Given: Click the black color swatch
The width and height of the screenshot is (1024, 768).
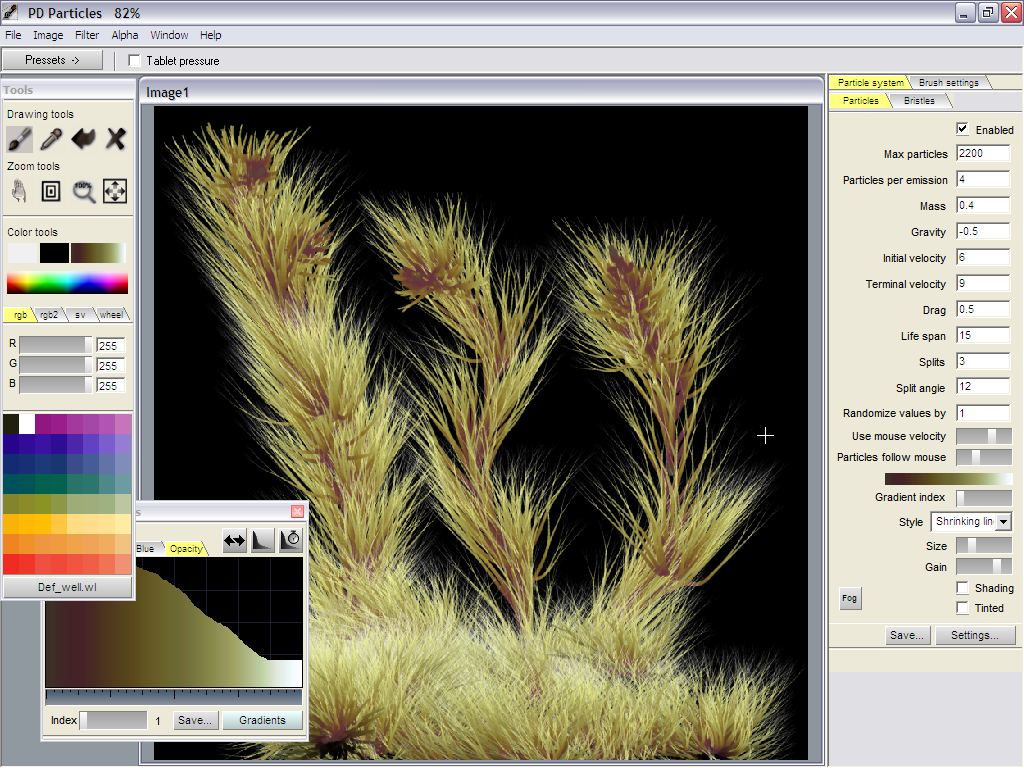Looking at the screenshot, I should (54, 253).
